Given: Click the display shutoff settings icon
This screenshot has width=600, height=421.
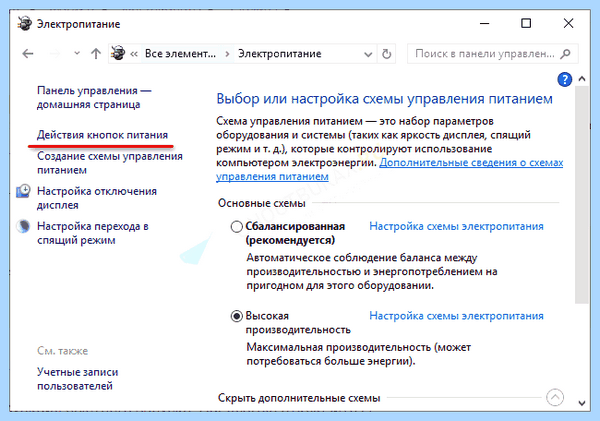Looking at the screenshot, I should pos(23,191).
